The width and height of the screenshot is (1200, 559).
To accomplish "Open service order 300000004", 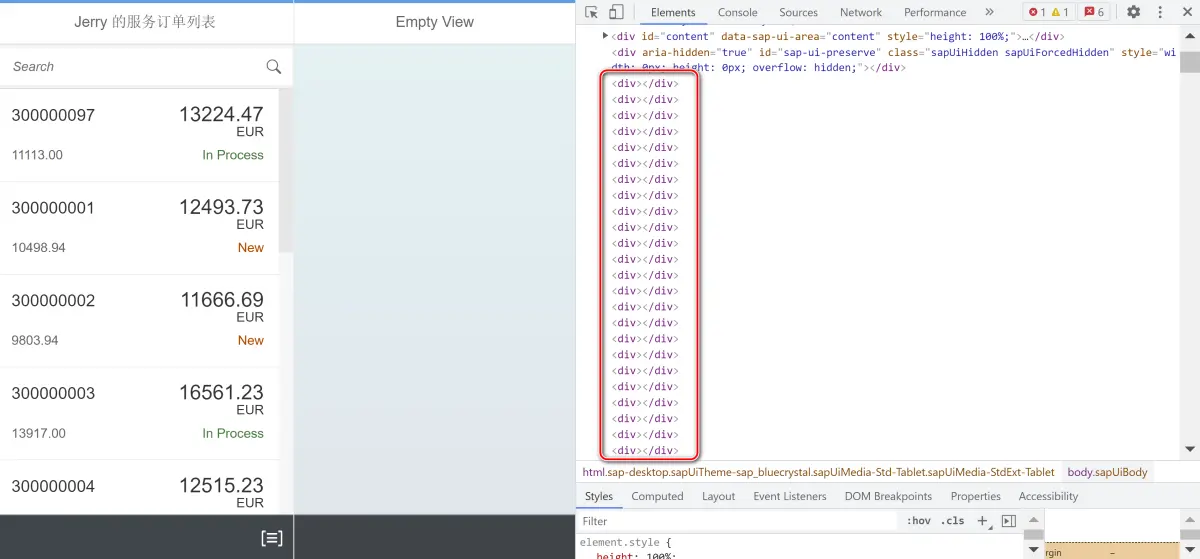I will (x=138, y=488).
